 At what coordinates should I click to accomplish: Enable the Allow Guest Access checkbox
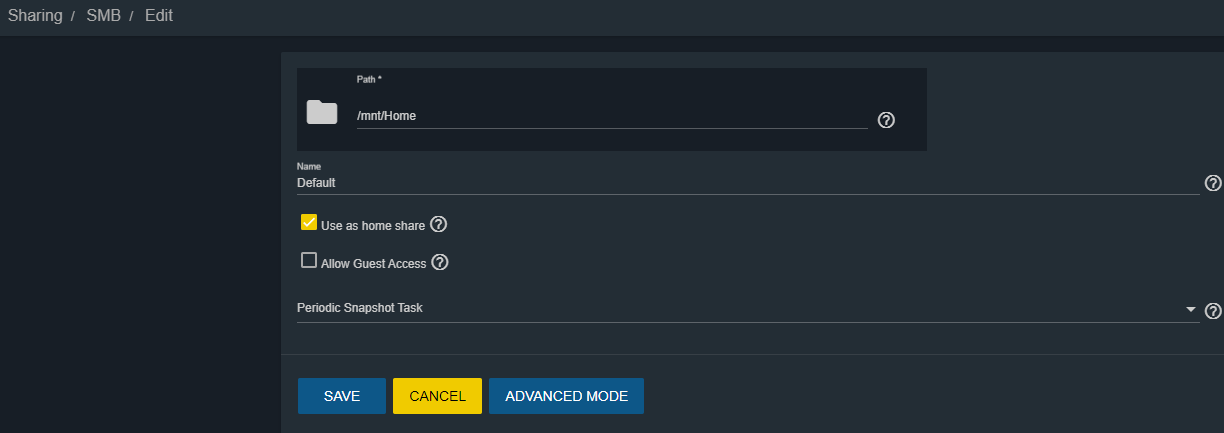click(309, 261)
